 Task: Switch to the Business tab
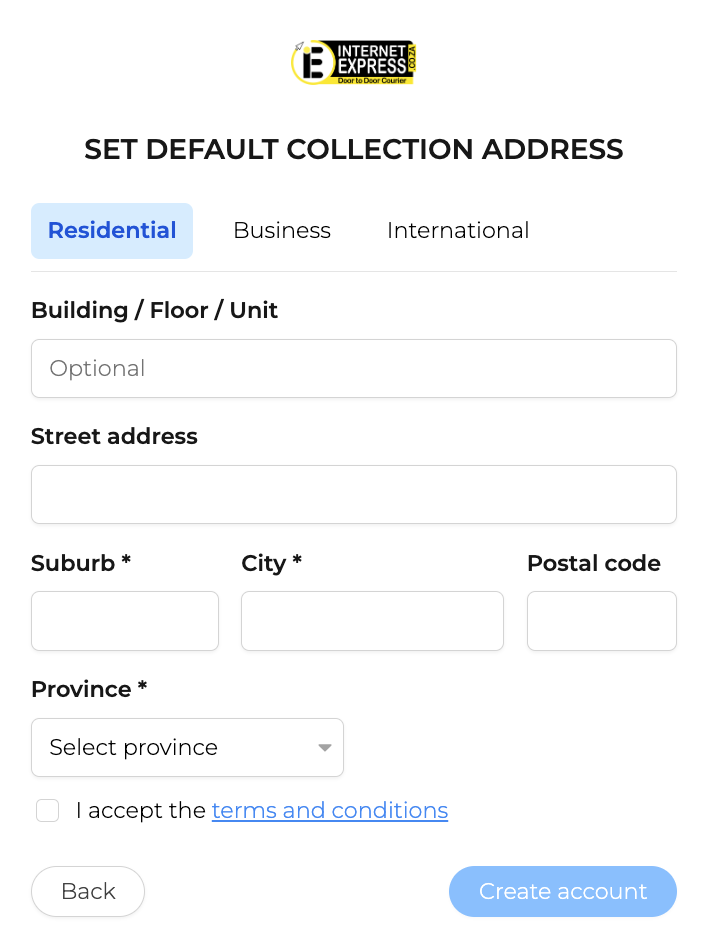point(282,231)
